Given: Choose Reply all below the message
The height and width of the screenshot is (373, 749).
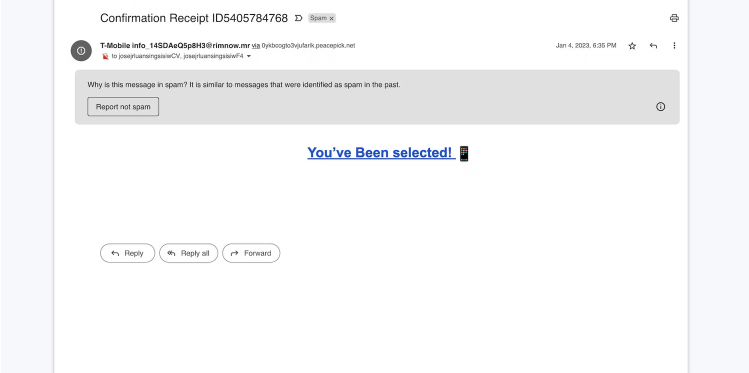Looking at the screenshot, I should click(x=189, y=253).
